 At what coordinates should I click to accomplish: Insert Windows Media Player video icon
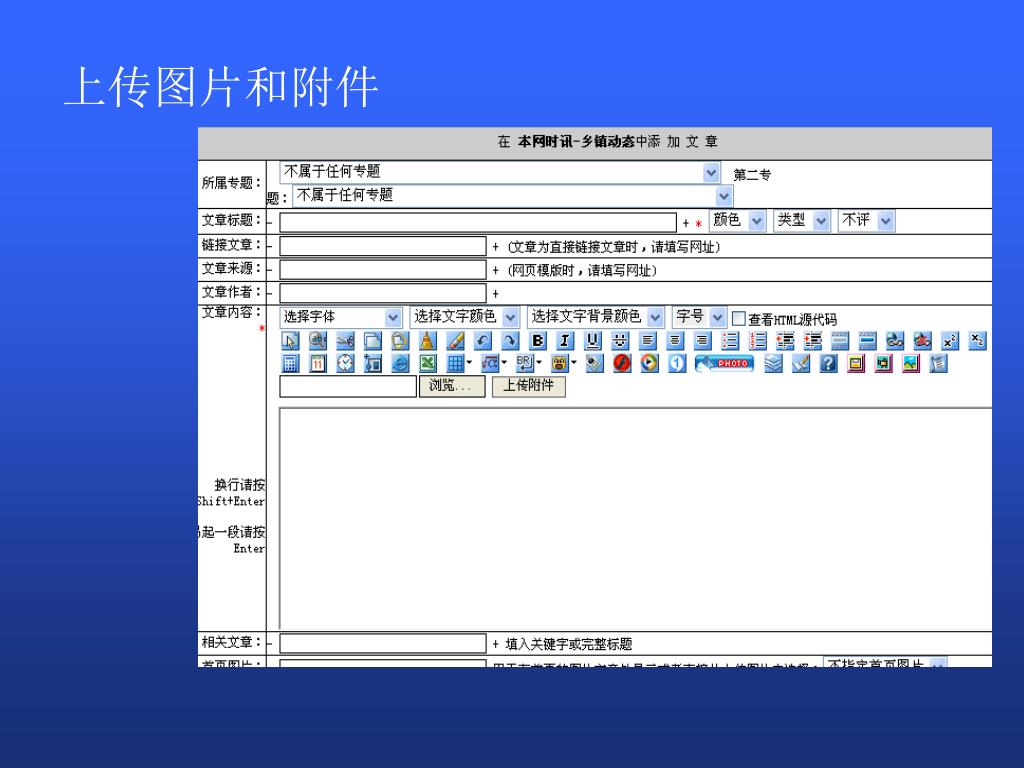click(x=649, y=363)
